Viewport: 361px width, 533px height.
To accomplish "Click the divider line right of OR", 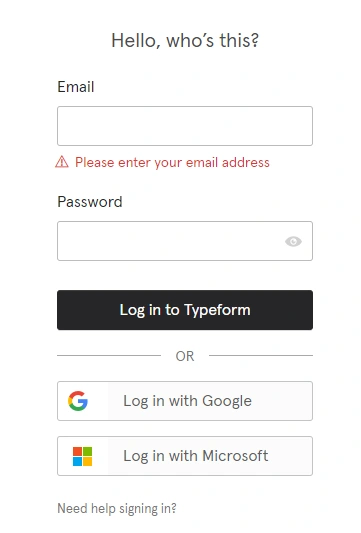I will 261,356.
